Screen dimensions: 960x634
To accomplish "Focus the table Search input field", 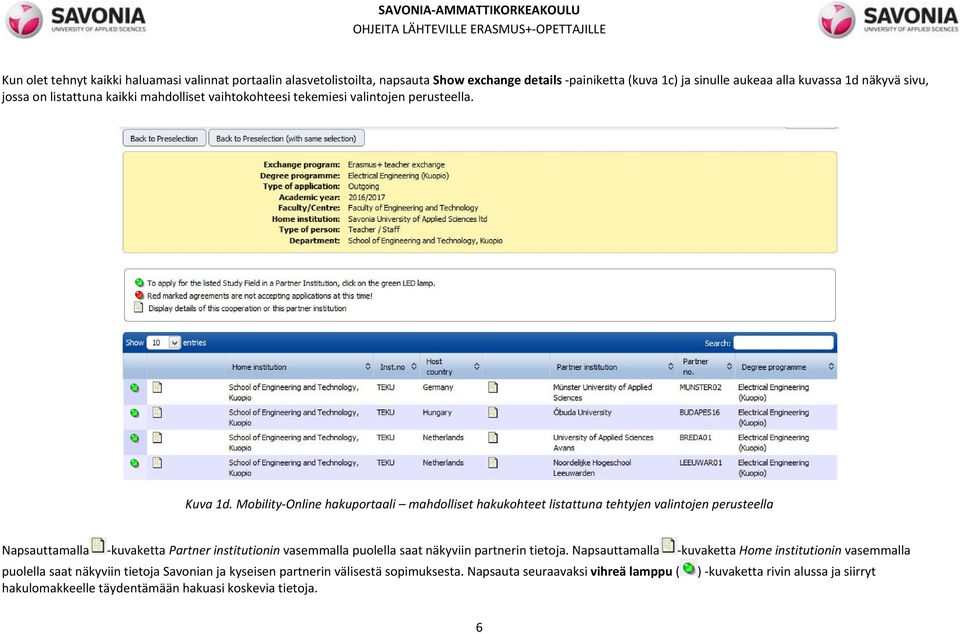I will (x=783, y=343).
